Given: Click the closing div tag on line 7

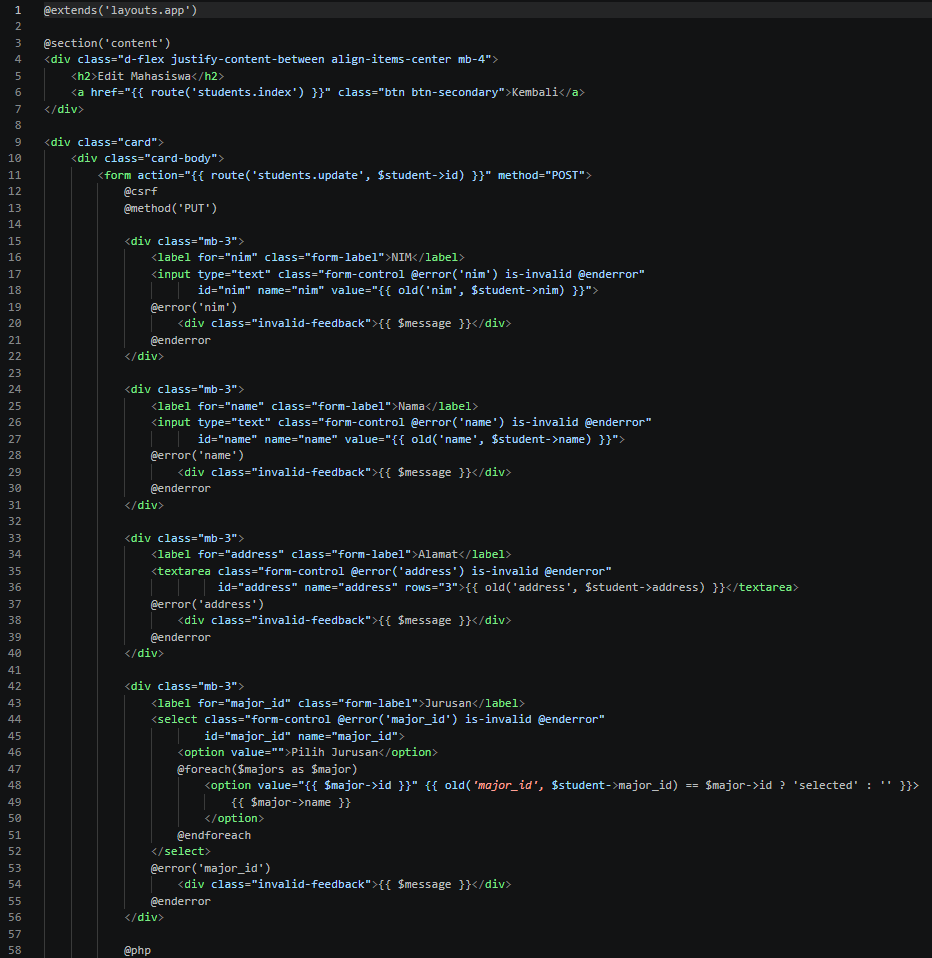Looking at the screenshot, I should click(64, 109).
